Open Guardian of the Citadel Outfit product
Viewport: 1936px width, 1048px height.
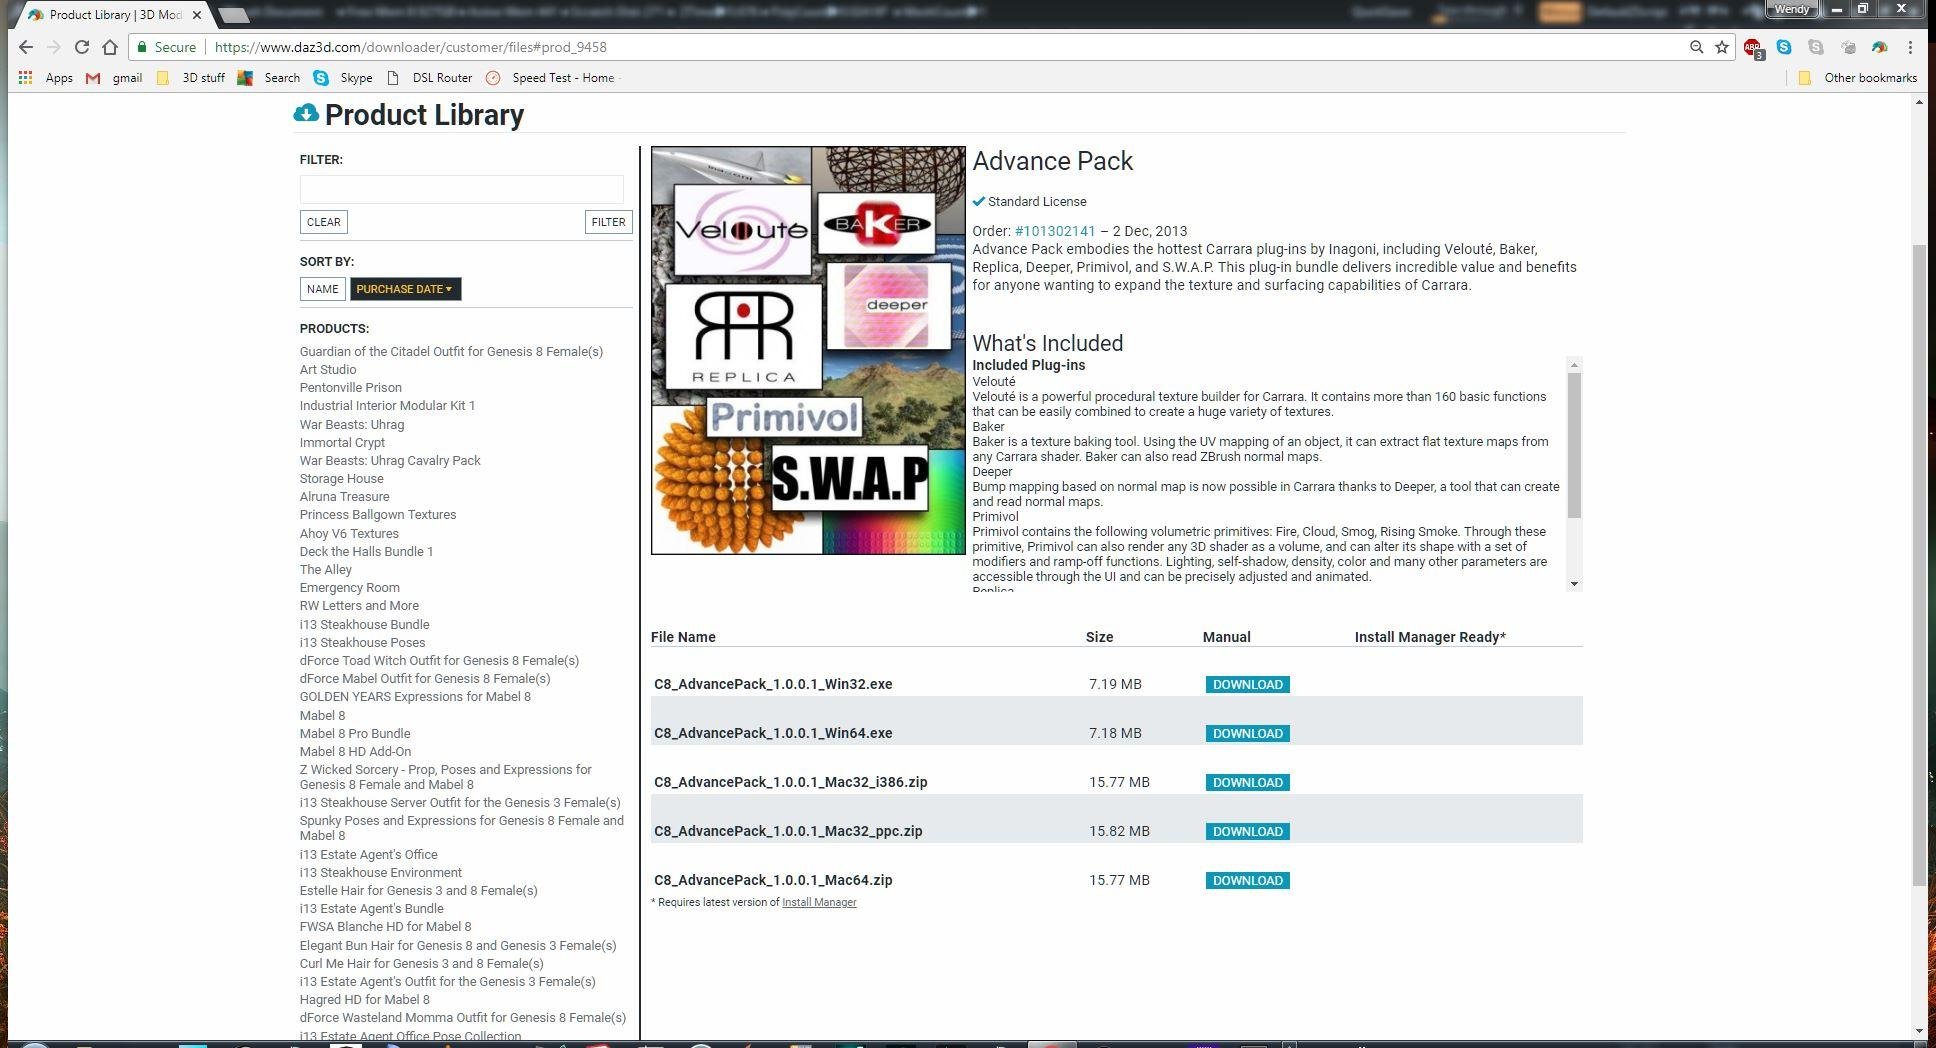(451, 352)
